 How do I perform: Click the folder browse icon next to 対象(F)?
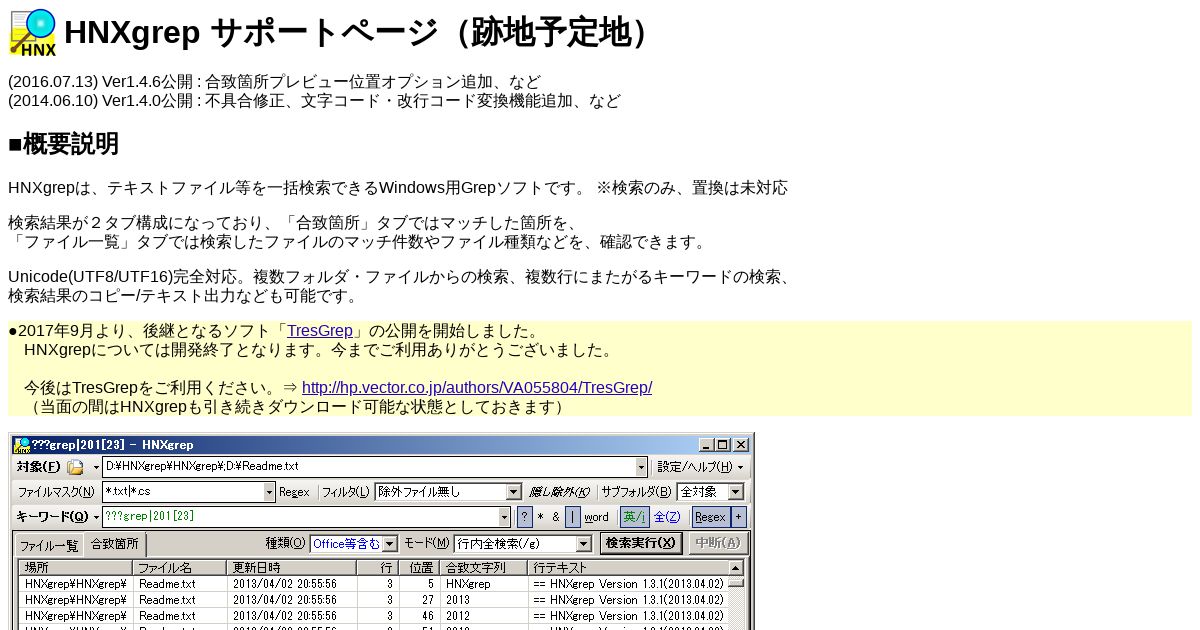coord(75,467)
